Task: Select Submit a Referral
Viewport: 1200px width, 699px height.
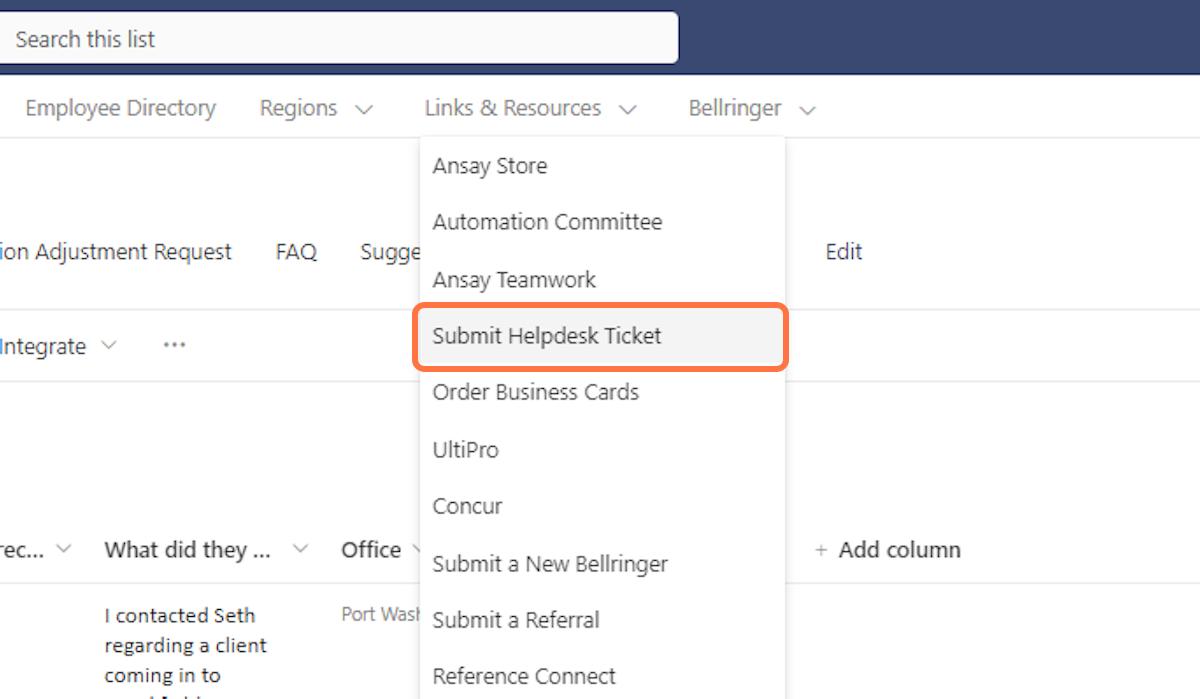Action: [x=516, y=620]
